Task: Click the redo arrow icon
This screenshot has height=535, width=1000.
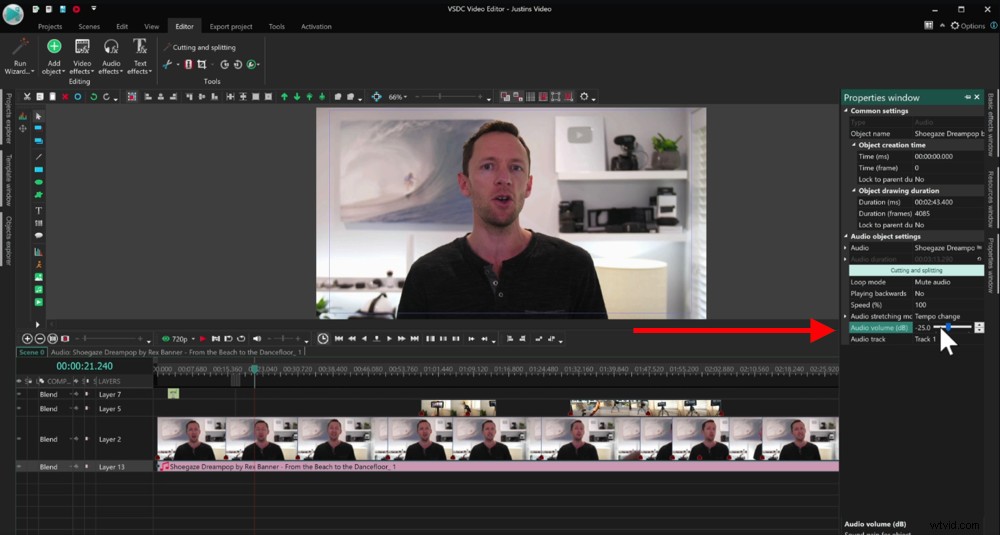Action: coord(107,97)
